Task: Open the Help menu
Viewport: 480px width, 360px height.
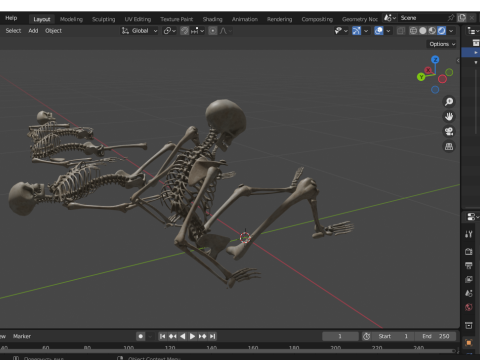Action: 11,18
